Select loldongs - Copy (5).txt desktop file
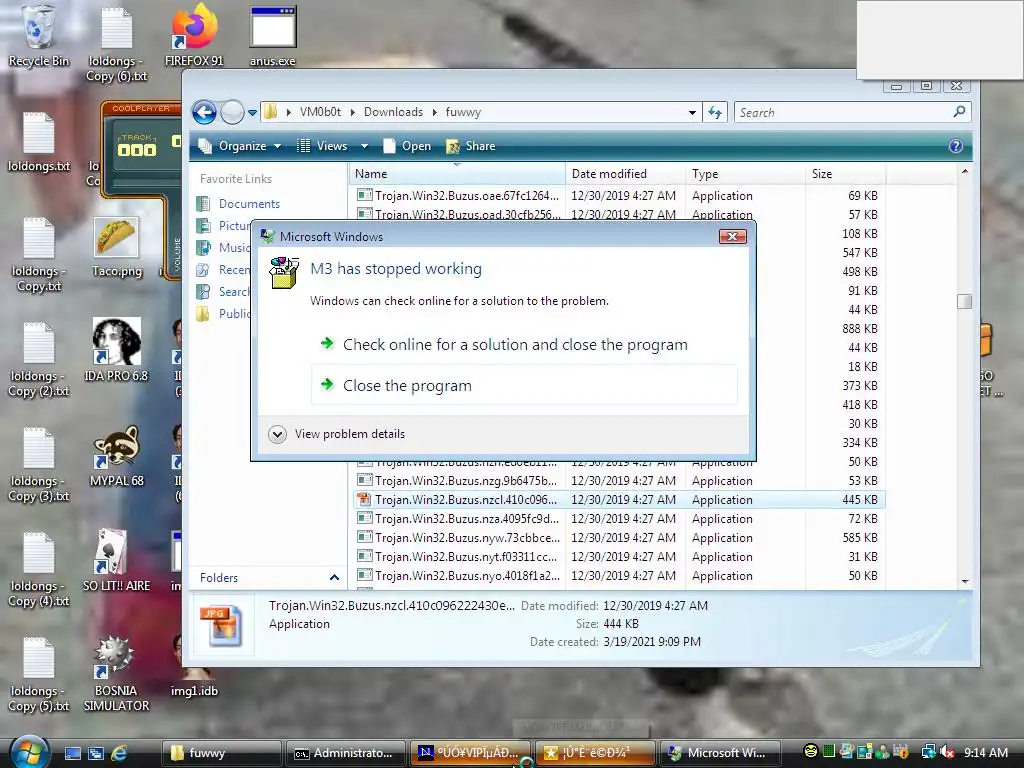 click(39, 675)
